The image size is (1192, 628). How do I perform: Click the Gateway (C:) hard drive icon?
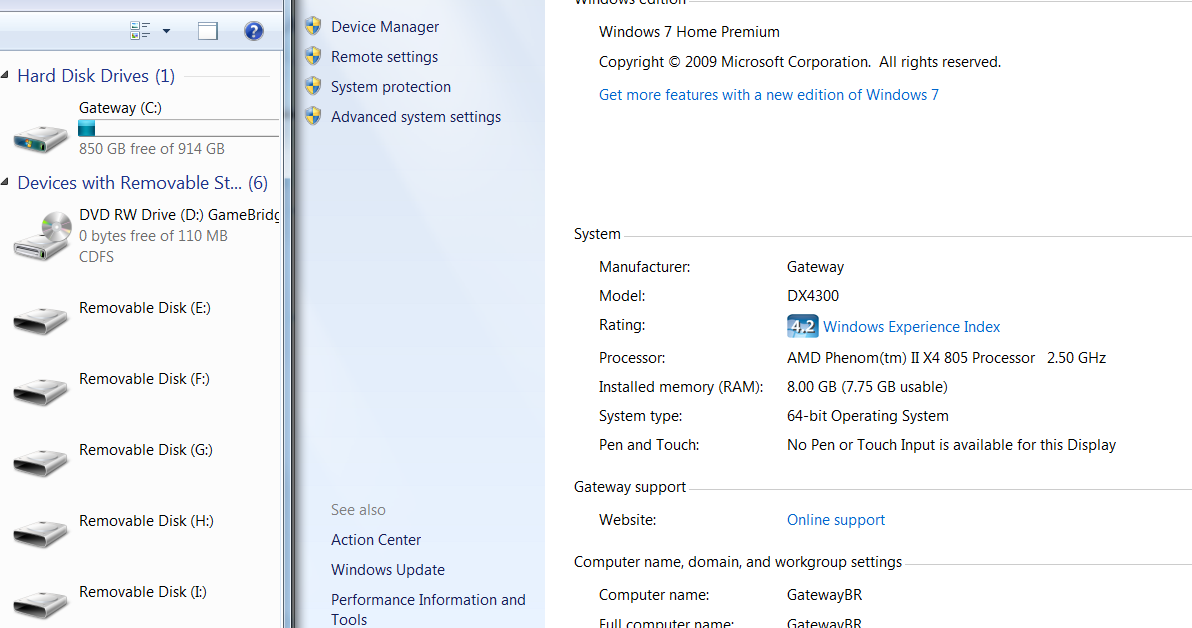pos(42,136)
